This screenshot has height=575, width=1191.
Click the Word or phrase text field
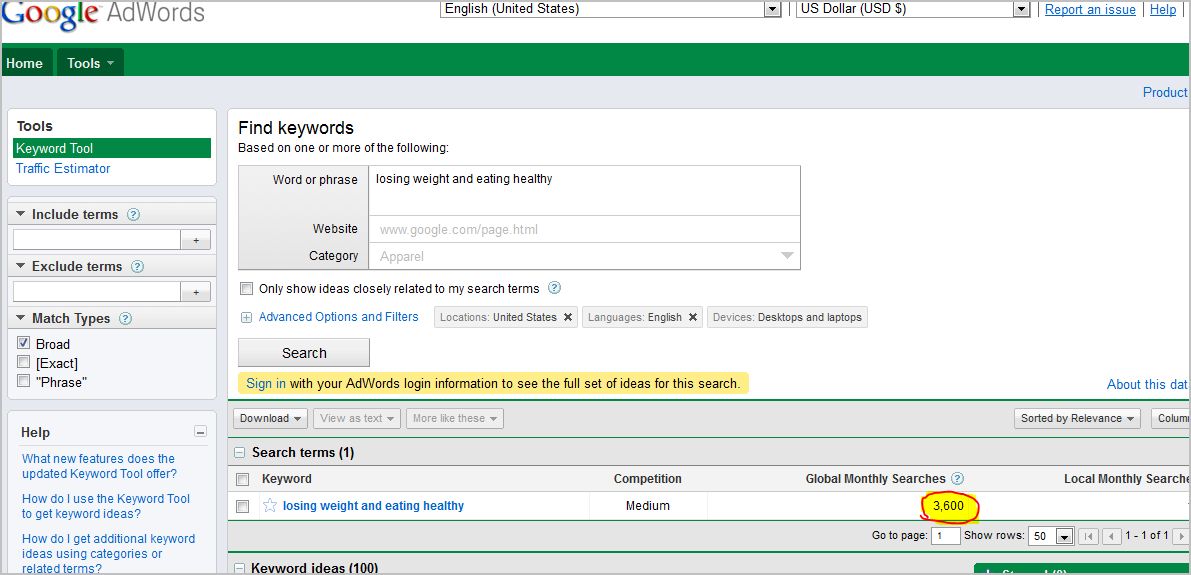[584, 190]
